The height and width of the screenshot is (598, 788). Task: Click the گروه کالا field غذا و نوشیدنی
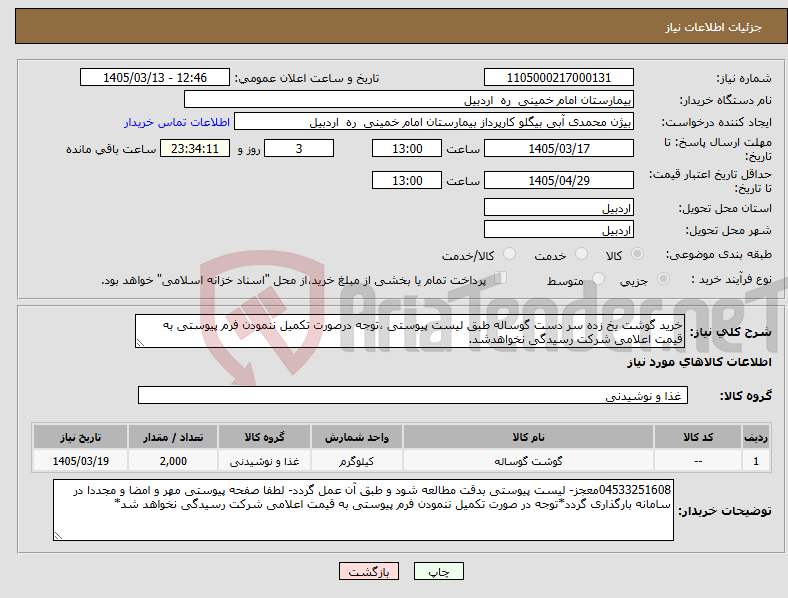click(413, 395)
